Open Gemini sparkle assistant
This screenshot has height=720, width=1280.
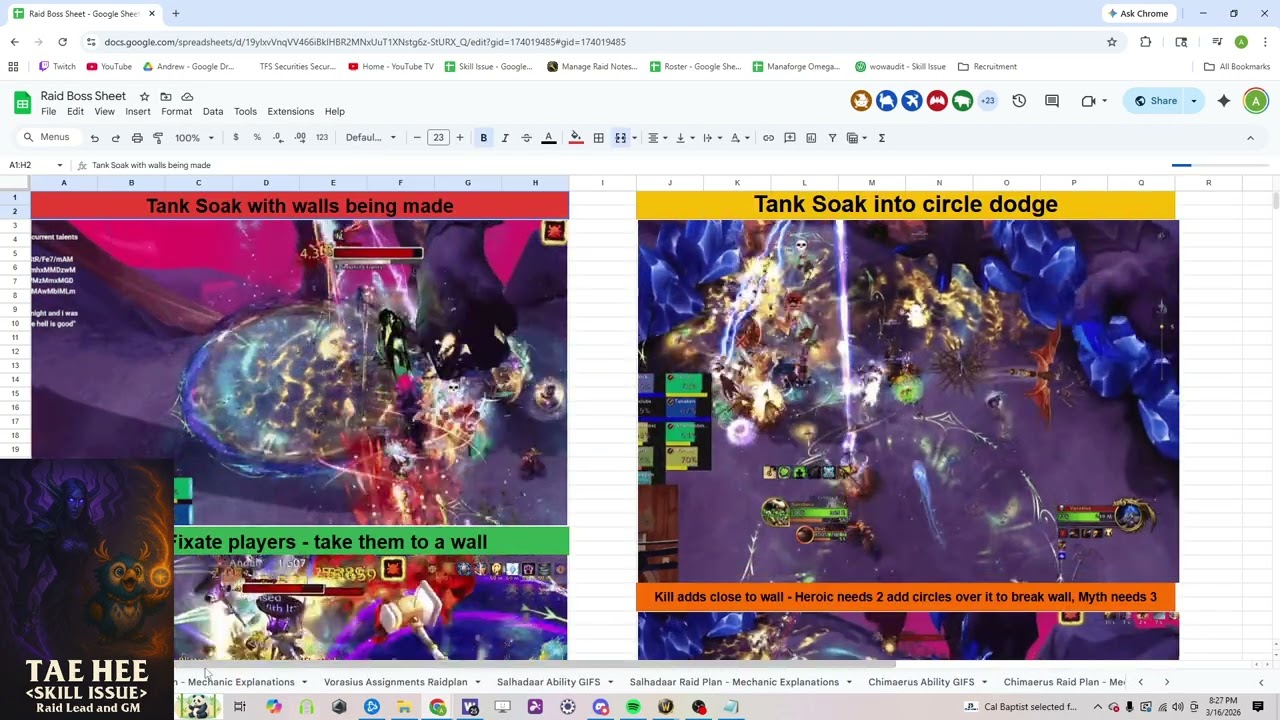coord(1224,101)
